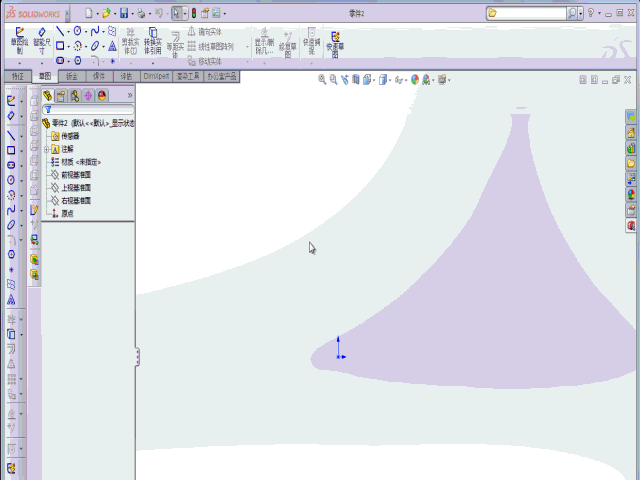Click the 草图绘制 sketch button in the ribbon

(19, 41)
